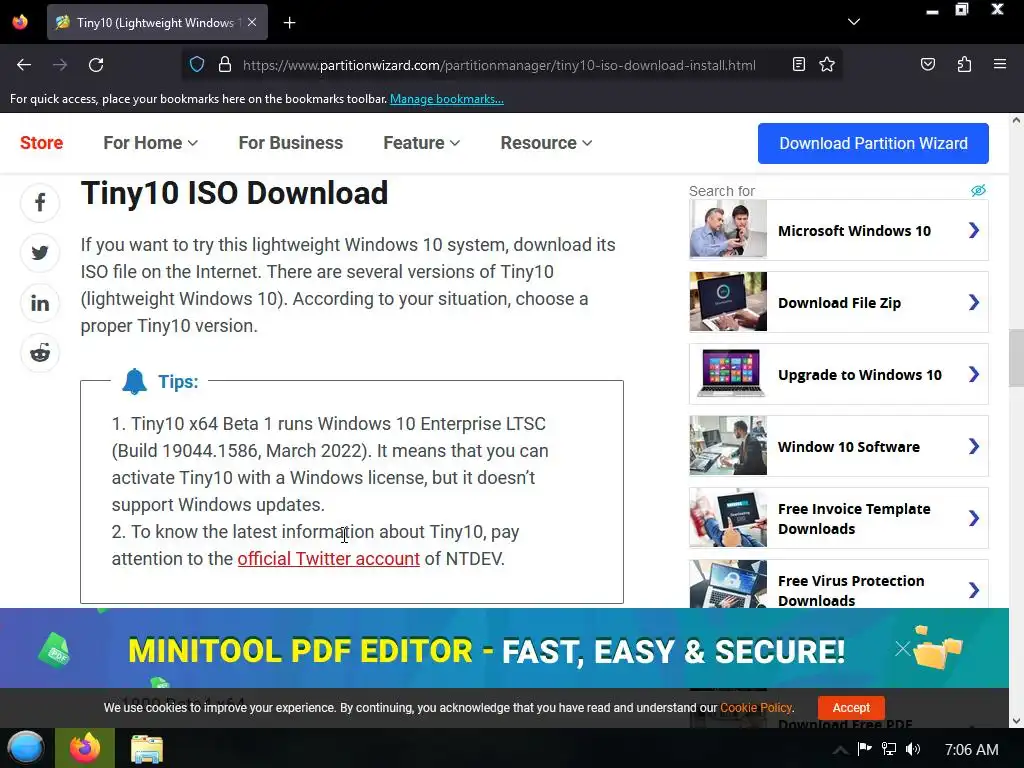Click the site security padlock icon
The width and height of the screenshot is (1024, 768).
225,65
